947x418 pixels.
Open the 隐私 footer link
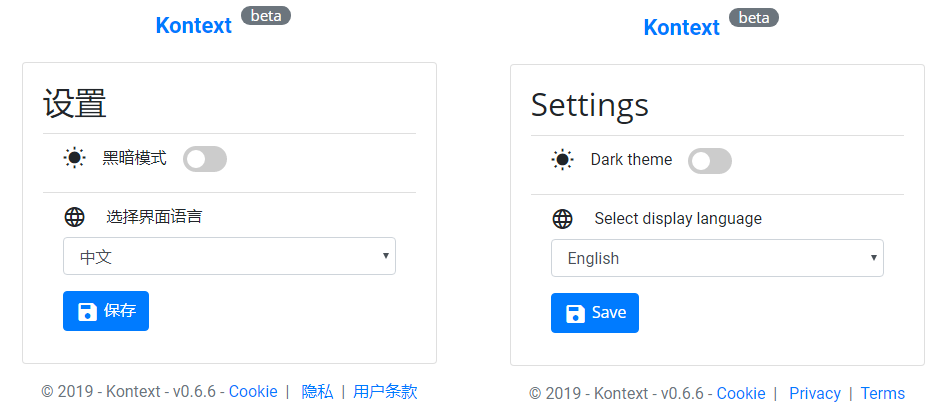[317, 391]
